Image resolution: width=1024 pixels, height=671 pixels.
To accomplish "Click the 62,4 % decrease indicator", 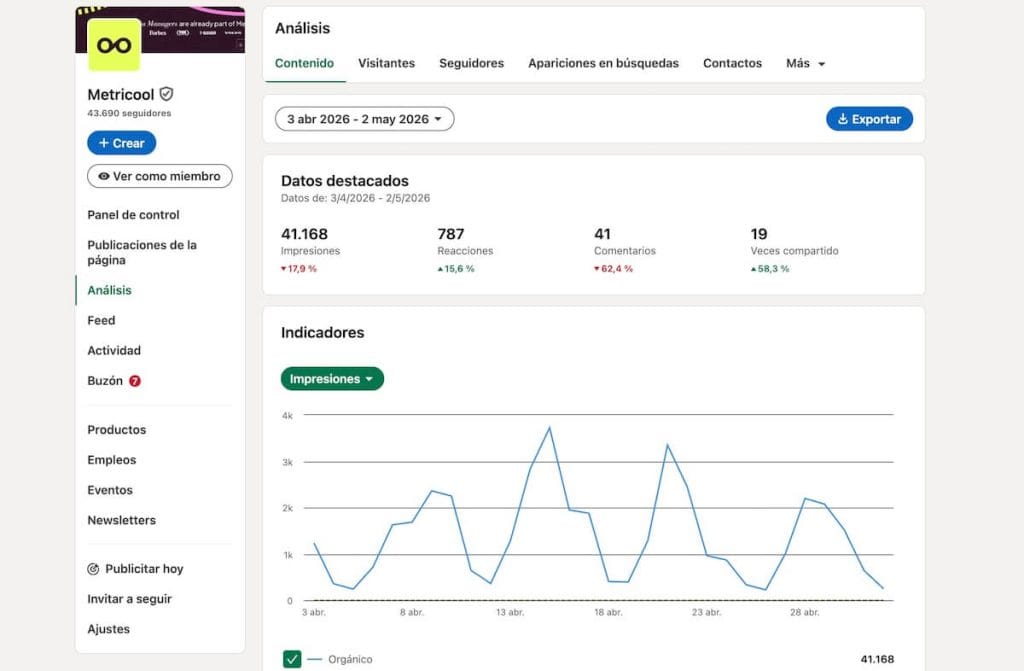I will [x=613, y=269].
